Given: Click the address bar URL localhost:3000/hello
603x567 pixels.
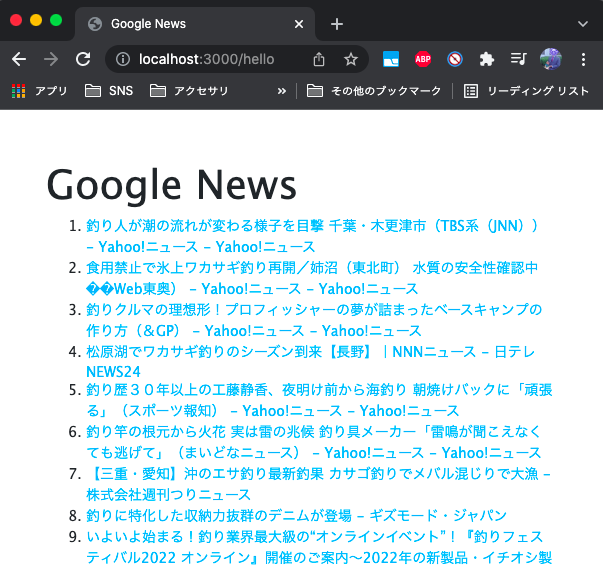Looking at the screenshot, I should point(207,59).
